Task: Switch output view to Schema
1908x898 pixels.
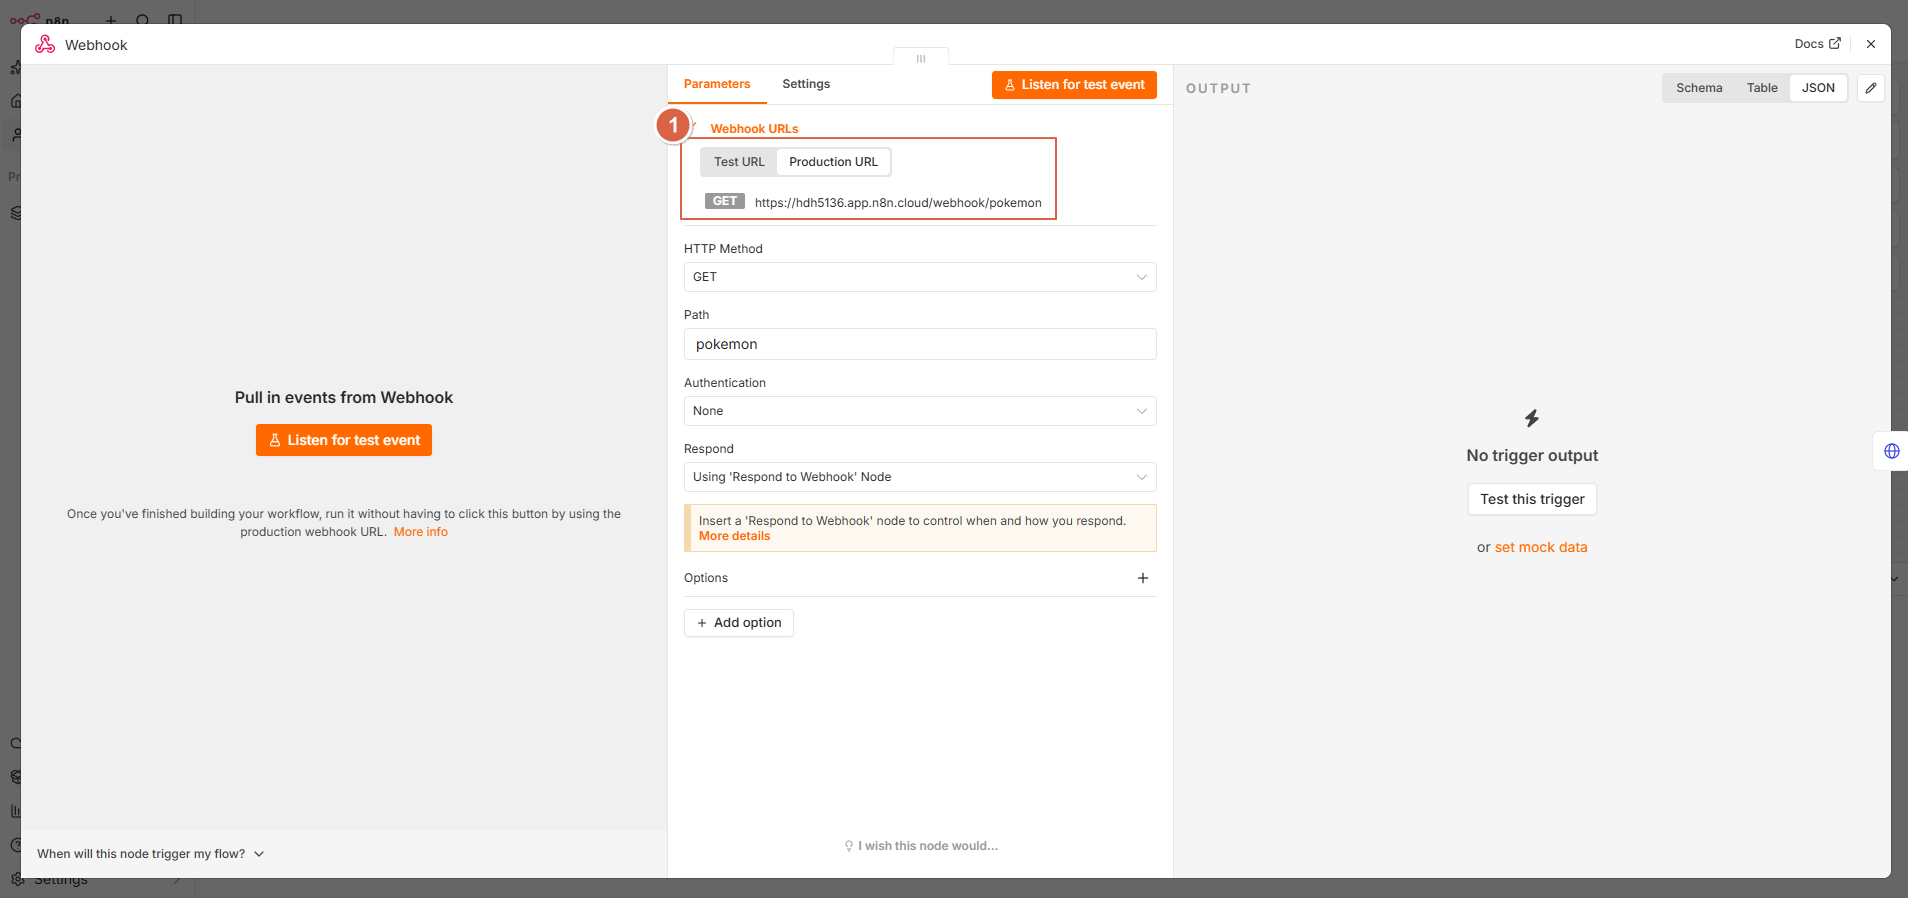Action: coord(1699,88)
